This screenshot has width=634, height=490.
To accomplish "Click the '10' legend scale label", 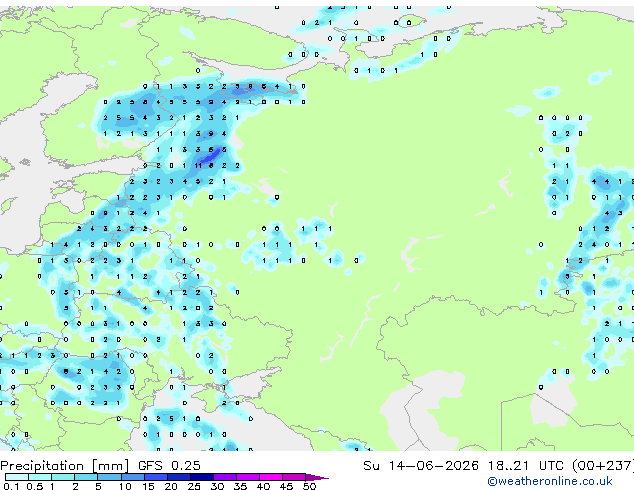I will pyautogui.click(x=125, y=486).
